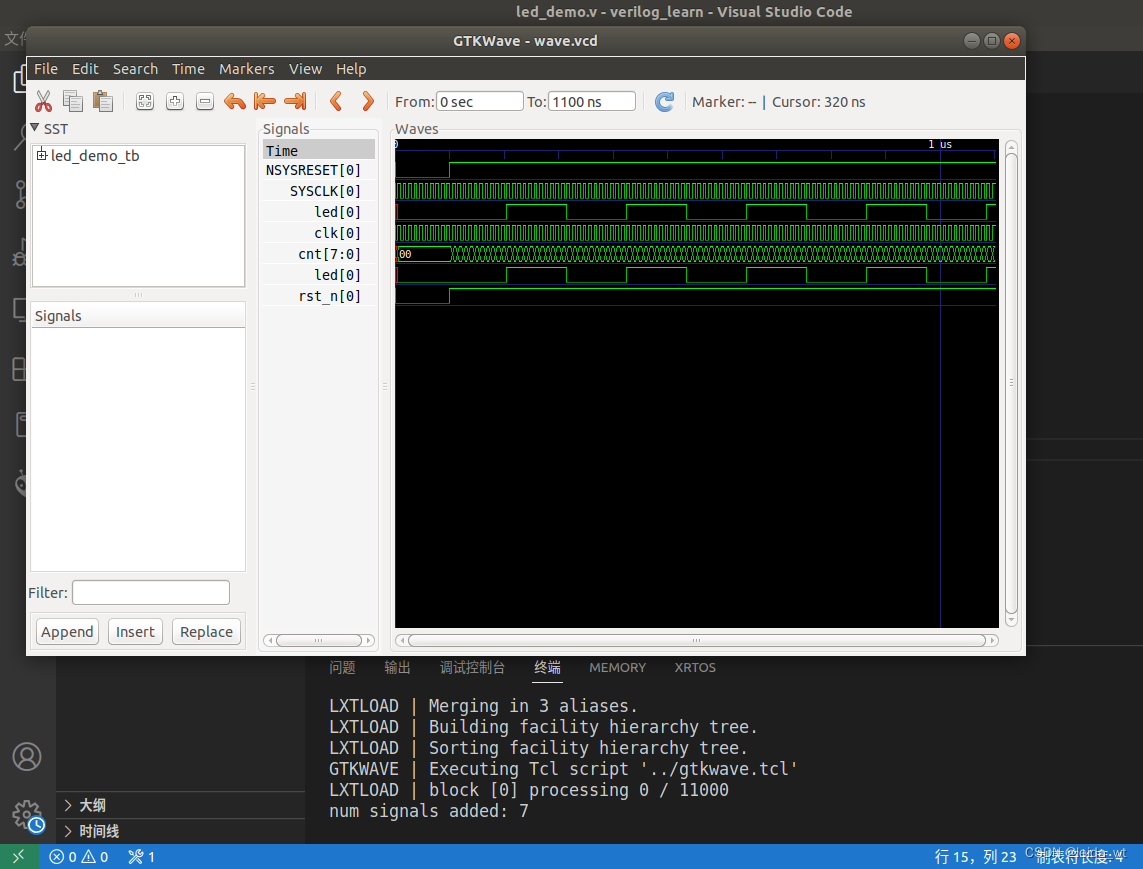Click the From time input field
Viewport: 1143px width, 869px height.
coord(480,101)
